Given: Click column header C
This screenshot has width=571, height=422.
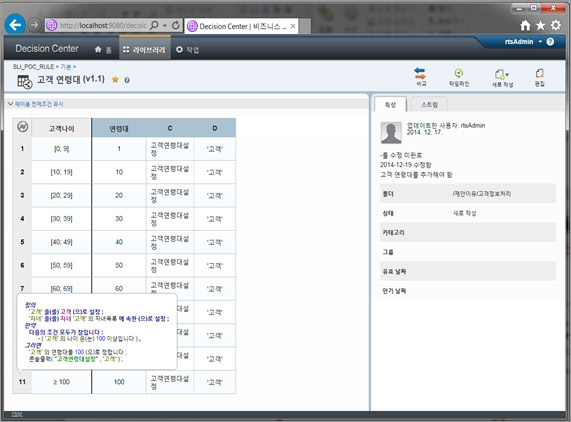Looking at the screenshot, I should click(x=170, y=128).
